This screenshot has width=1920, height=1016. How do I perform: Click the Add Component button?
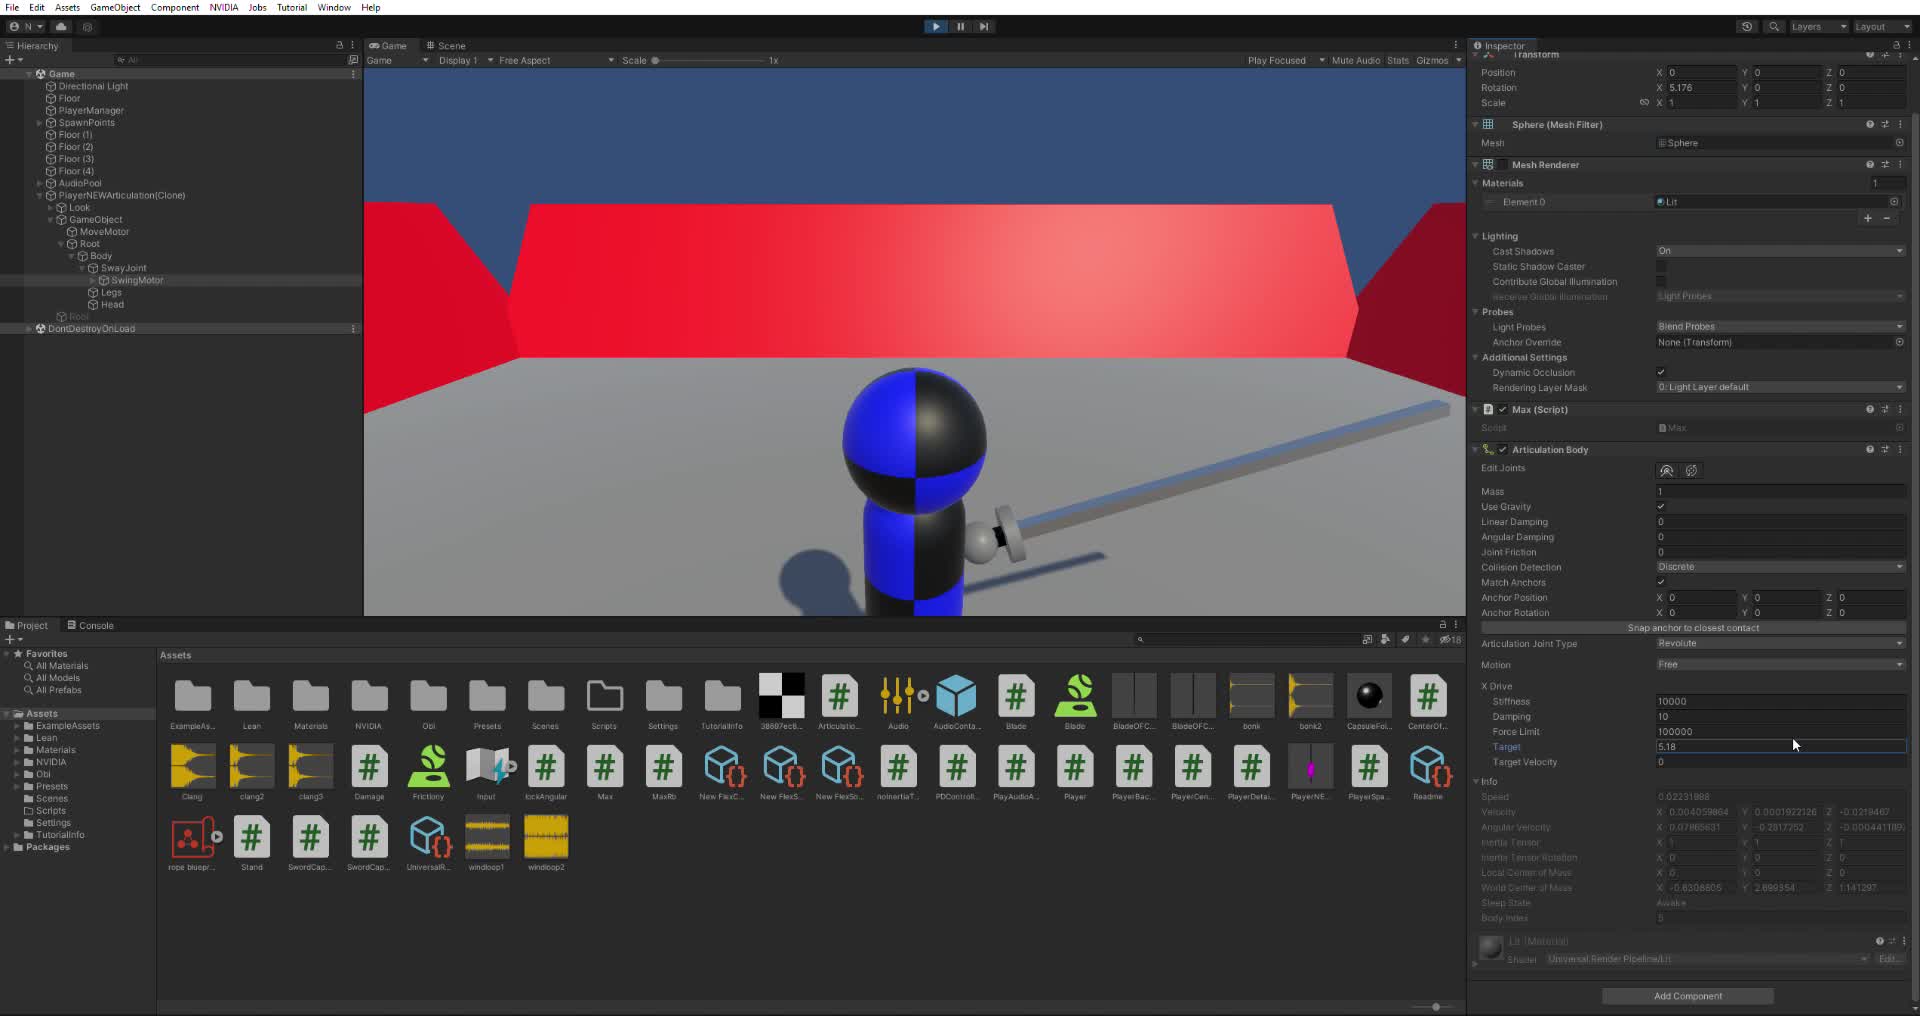tap(1687, 996)
